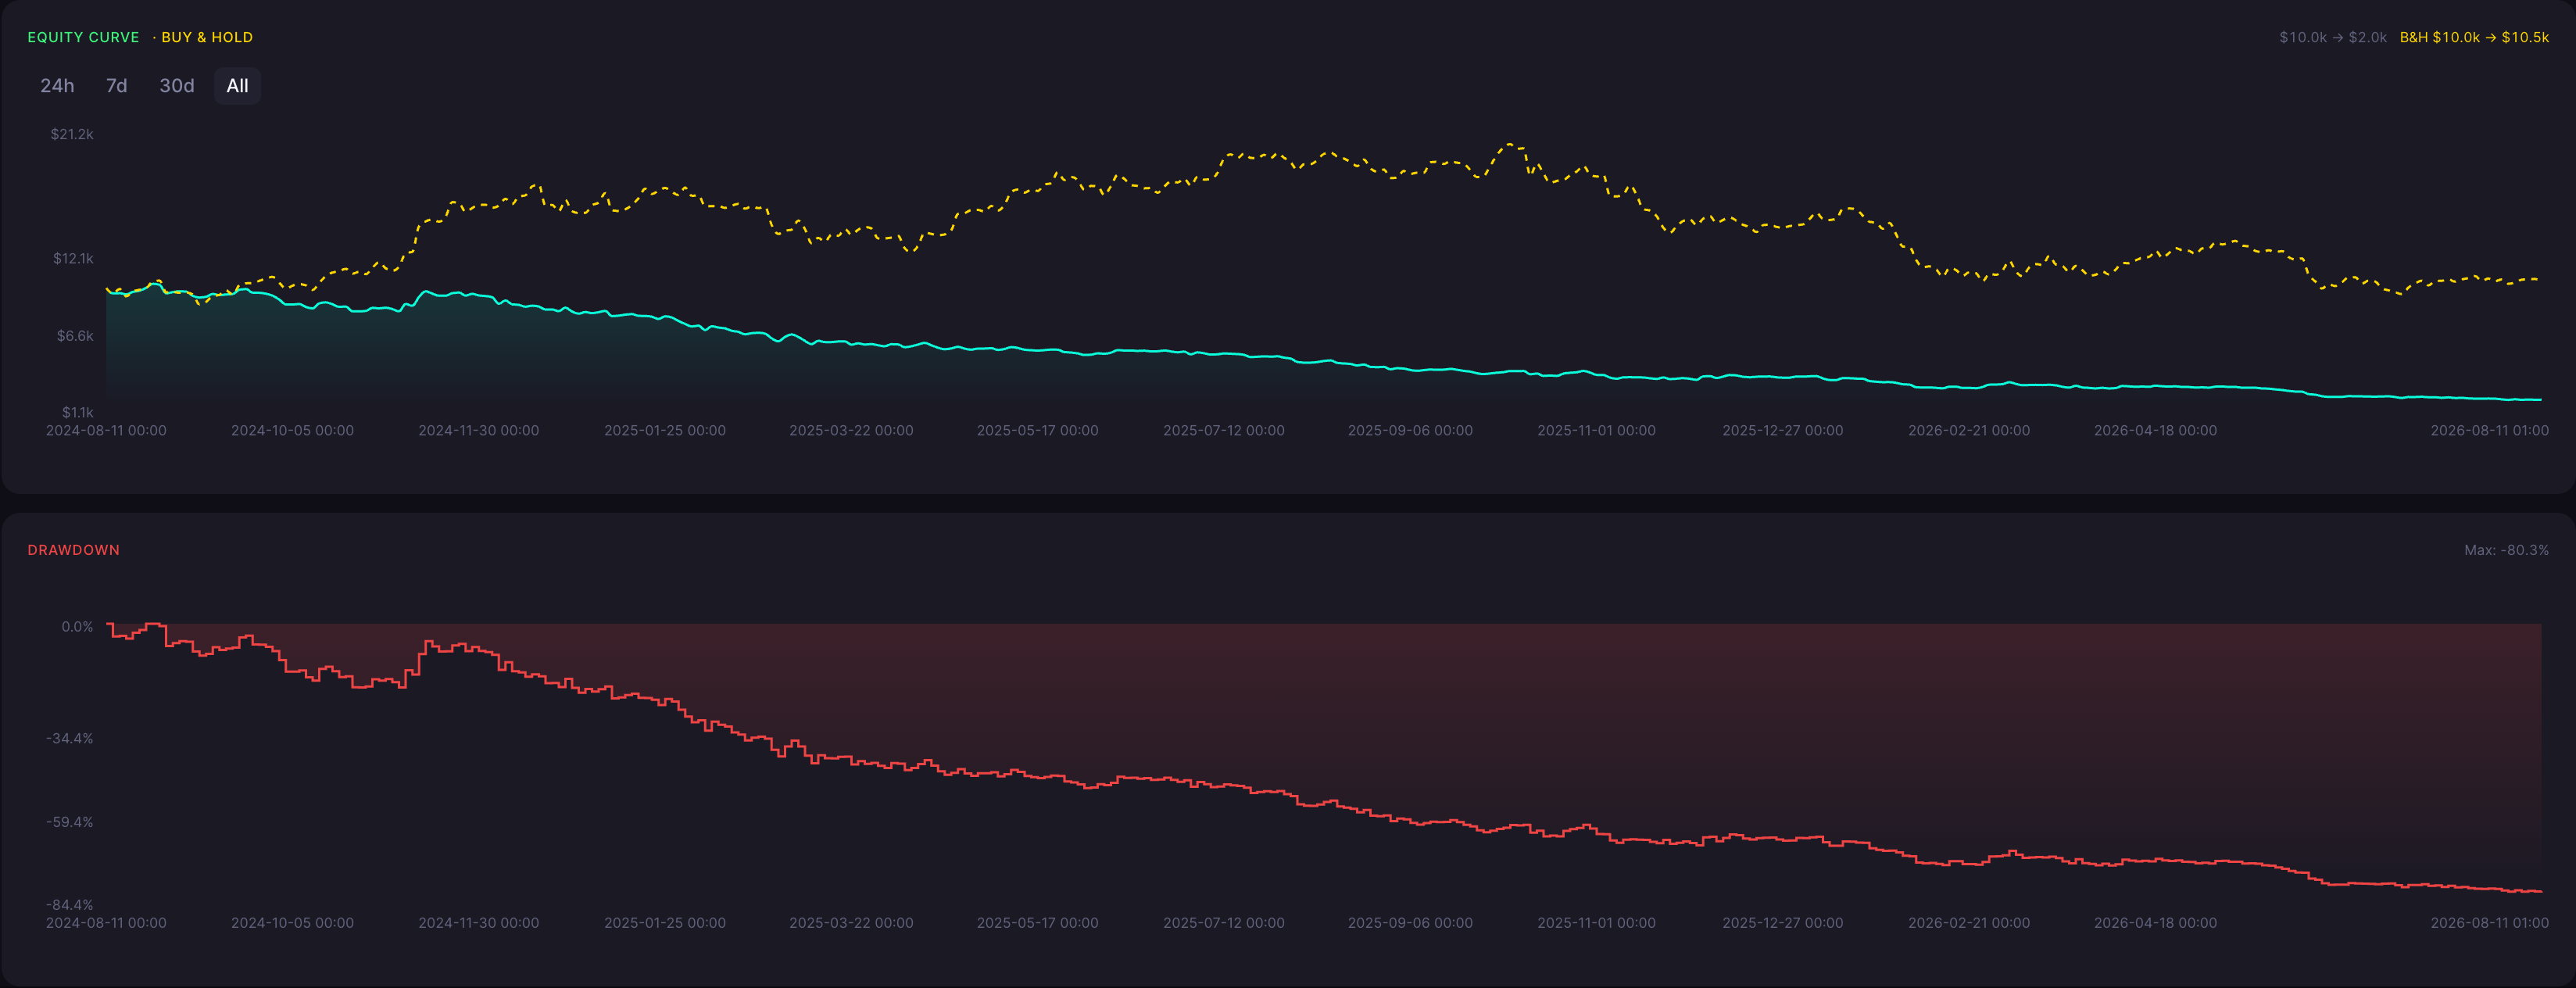Click 2025-07-12 00:00 on equity chart axis
The image size is (2576, 988).
[x=1224, y=430]
